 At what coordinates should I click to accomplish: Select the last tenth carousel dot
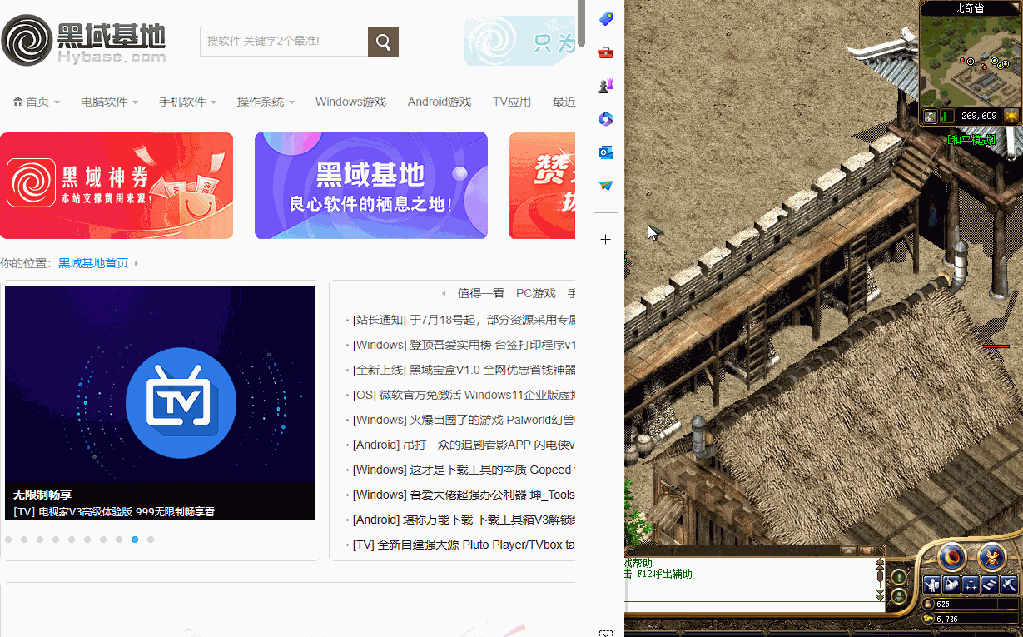coord(150,539)
